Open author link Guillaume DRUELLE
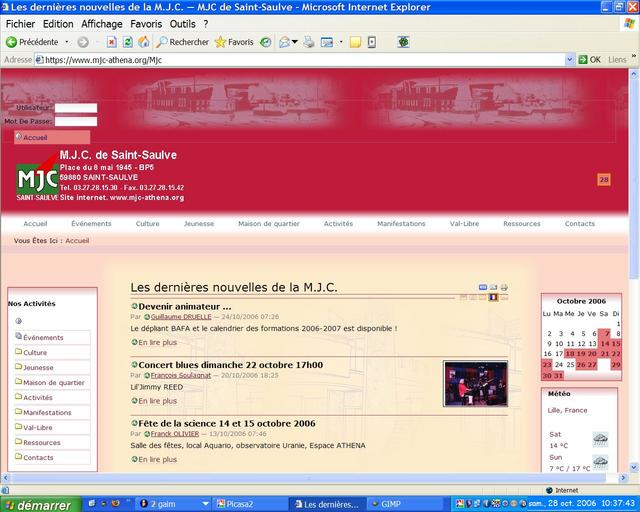This screenshot has height=512, width=640. (181, 317)
